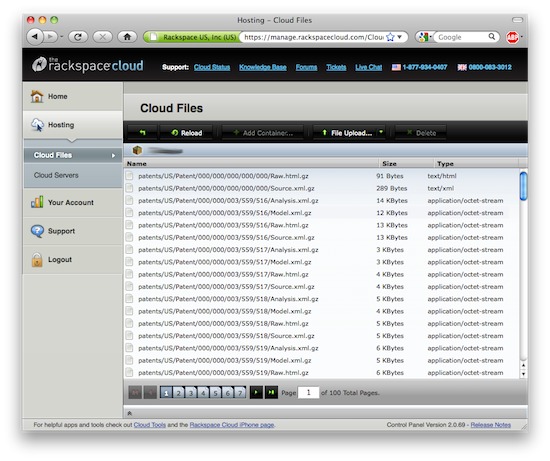
Task: Click the Delete toolbar button
Action: (421, 133)
